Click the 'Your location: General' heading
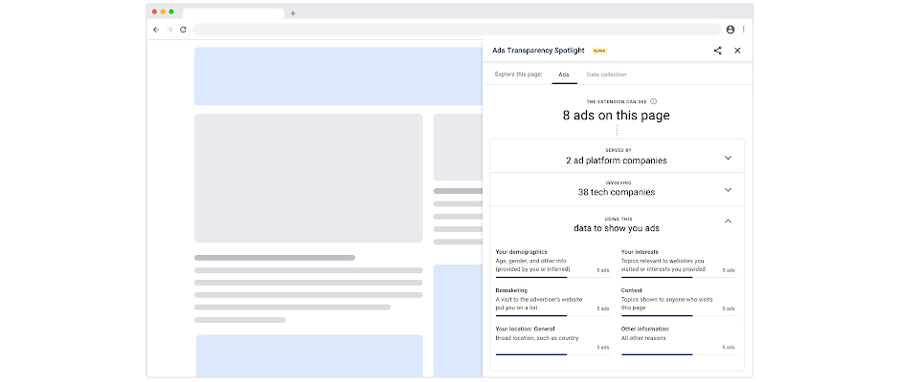Viewport: 900px width, 382px height. pyautogui.click(x=525, y=329)
